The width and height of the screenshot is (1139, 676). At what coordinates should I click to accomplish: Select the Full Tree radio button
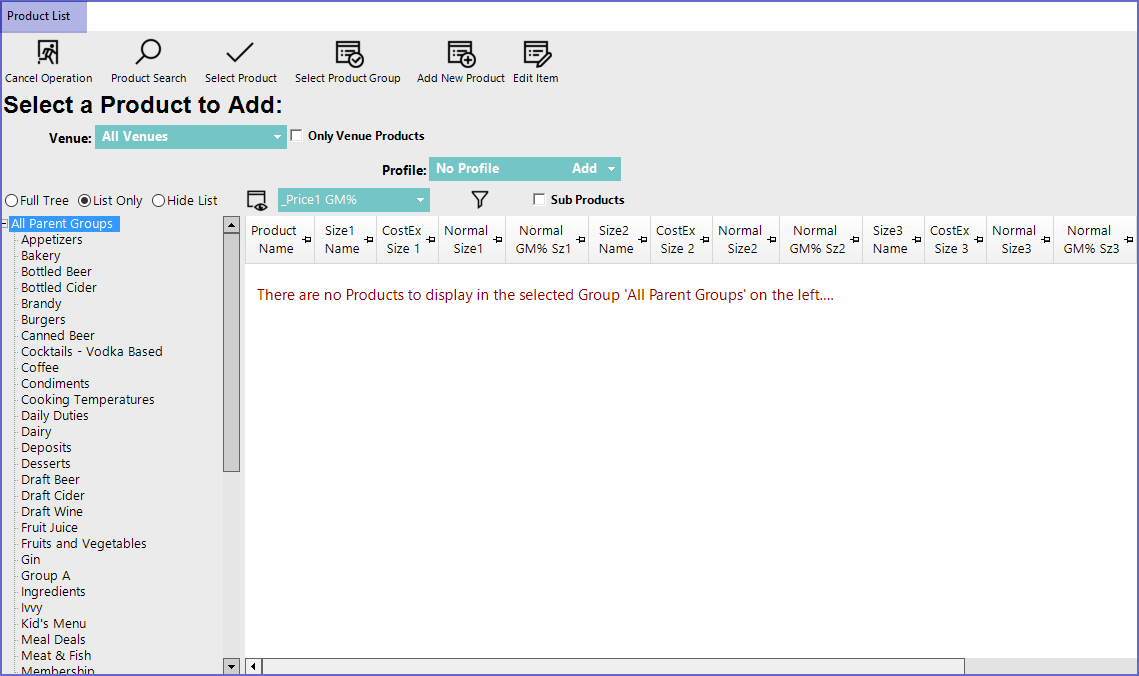pos(12,201)
